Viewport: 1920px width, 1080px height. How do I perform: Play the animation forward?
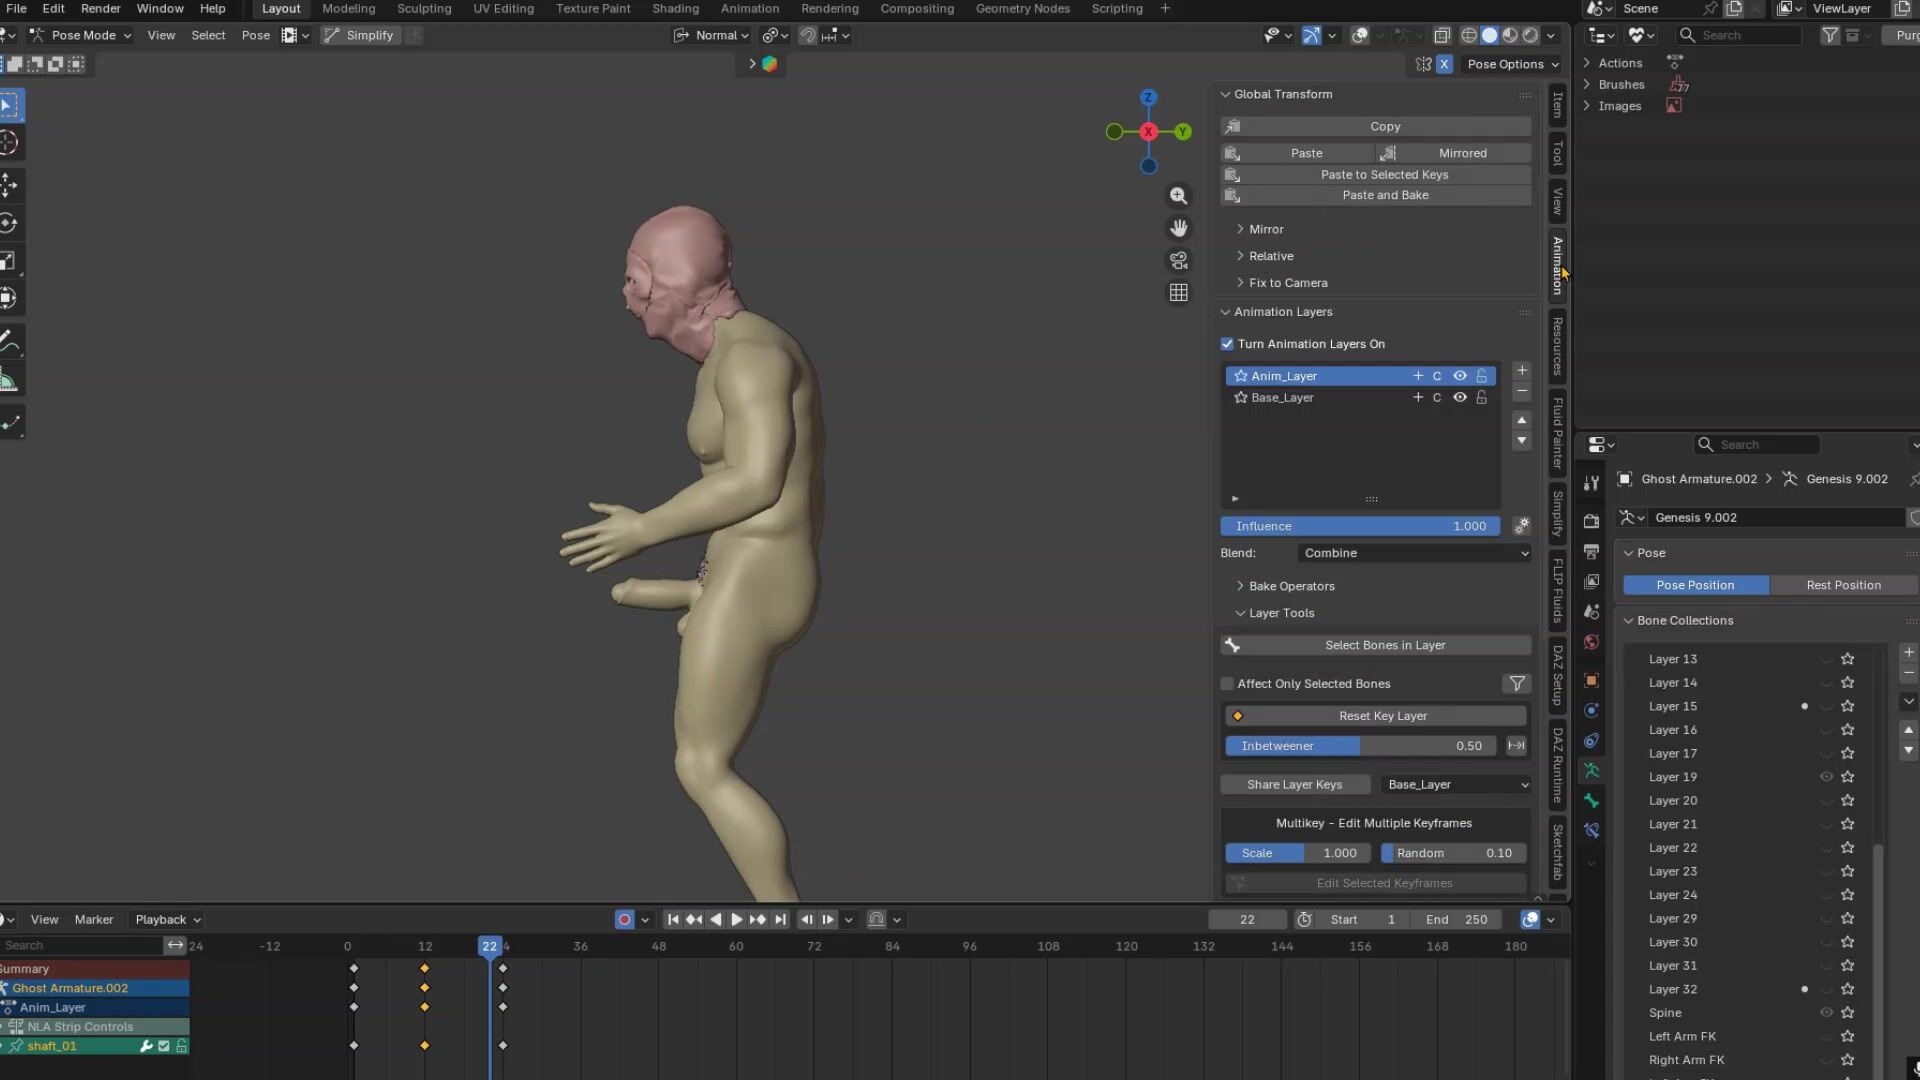tap(737, 920)
